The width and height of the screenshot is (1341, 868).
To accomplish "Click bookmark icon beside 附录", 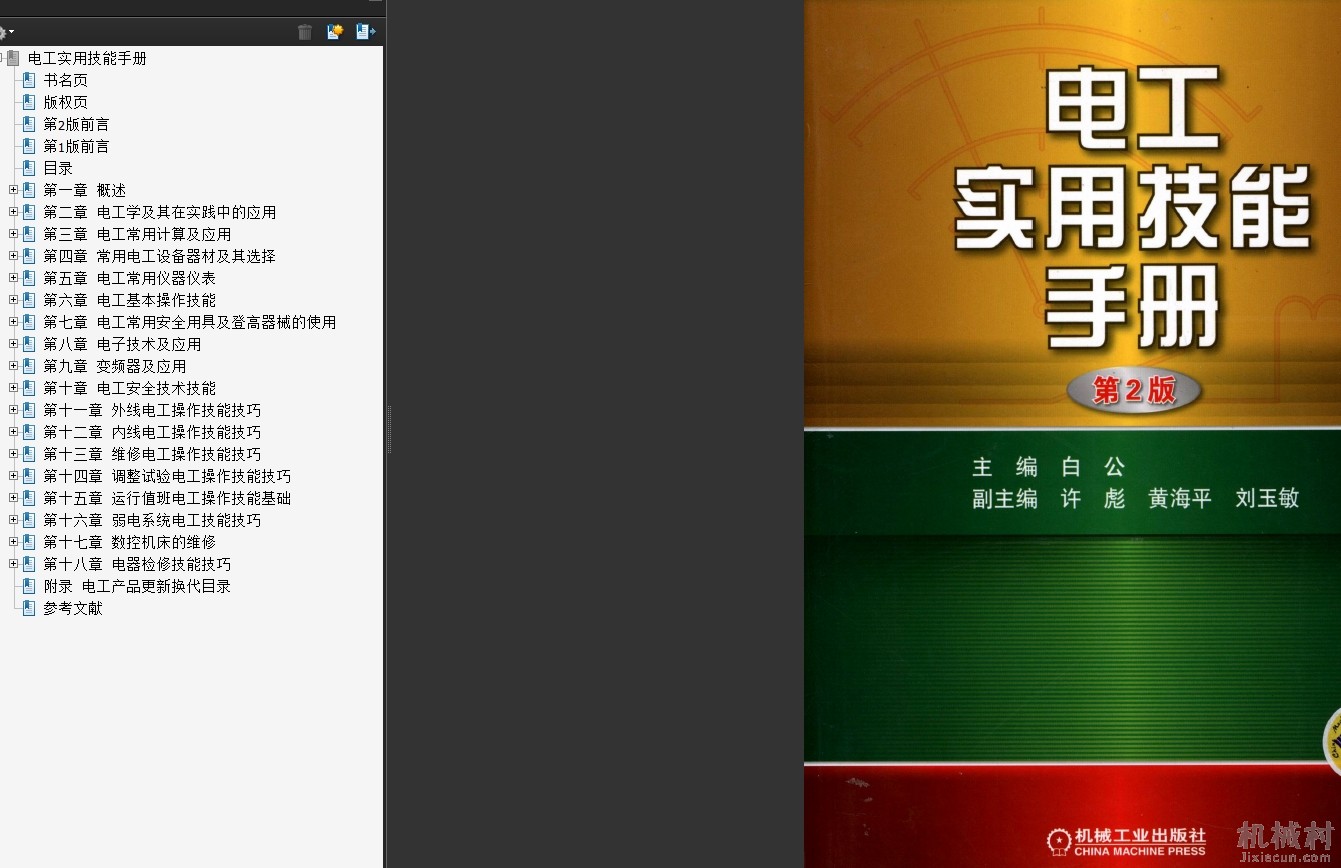I will [x=29, y=586].
